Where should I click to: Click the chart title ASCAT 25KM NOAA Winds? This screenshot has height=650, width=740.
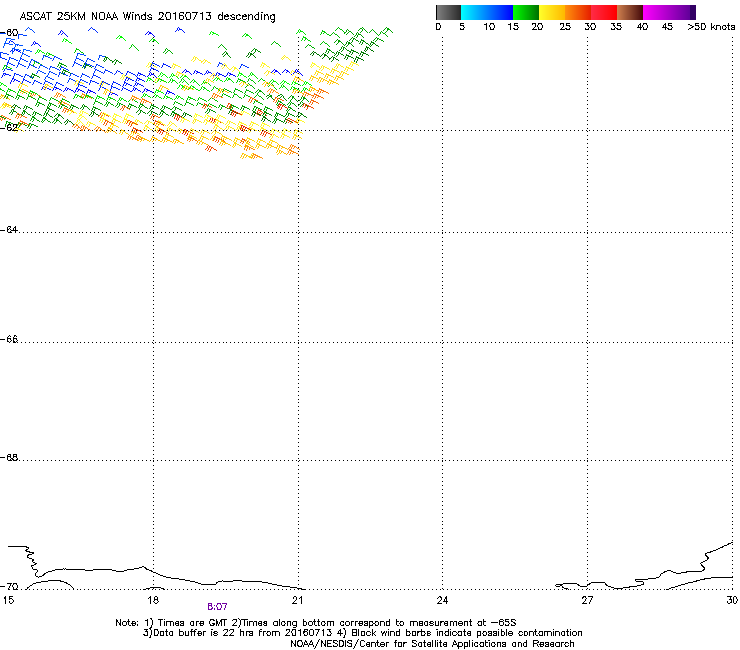(86, 16)
